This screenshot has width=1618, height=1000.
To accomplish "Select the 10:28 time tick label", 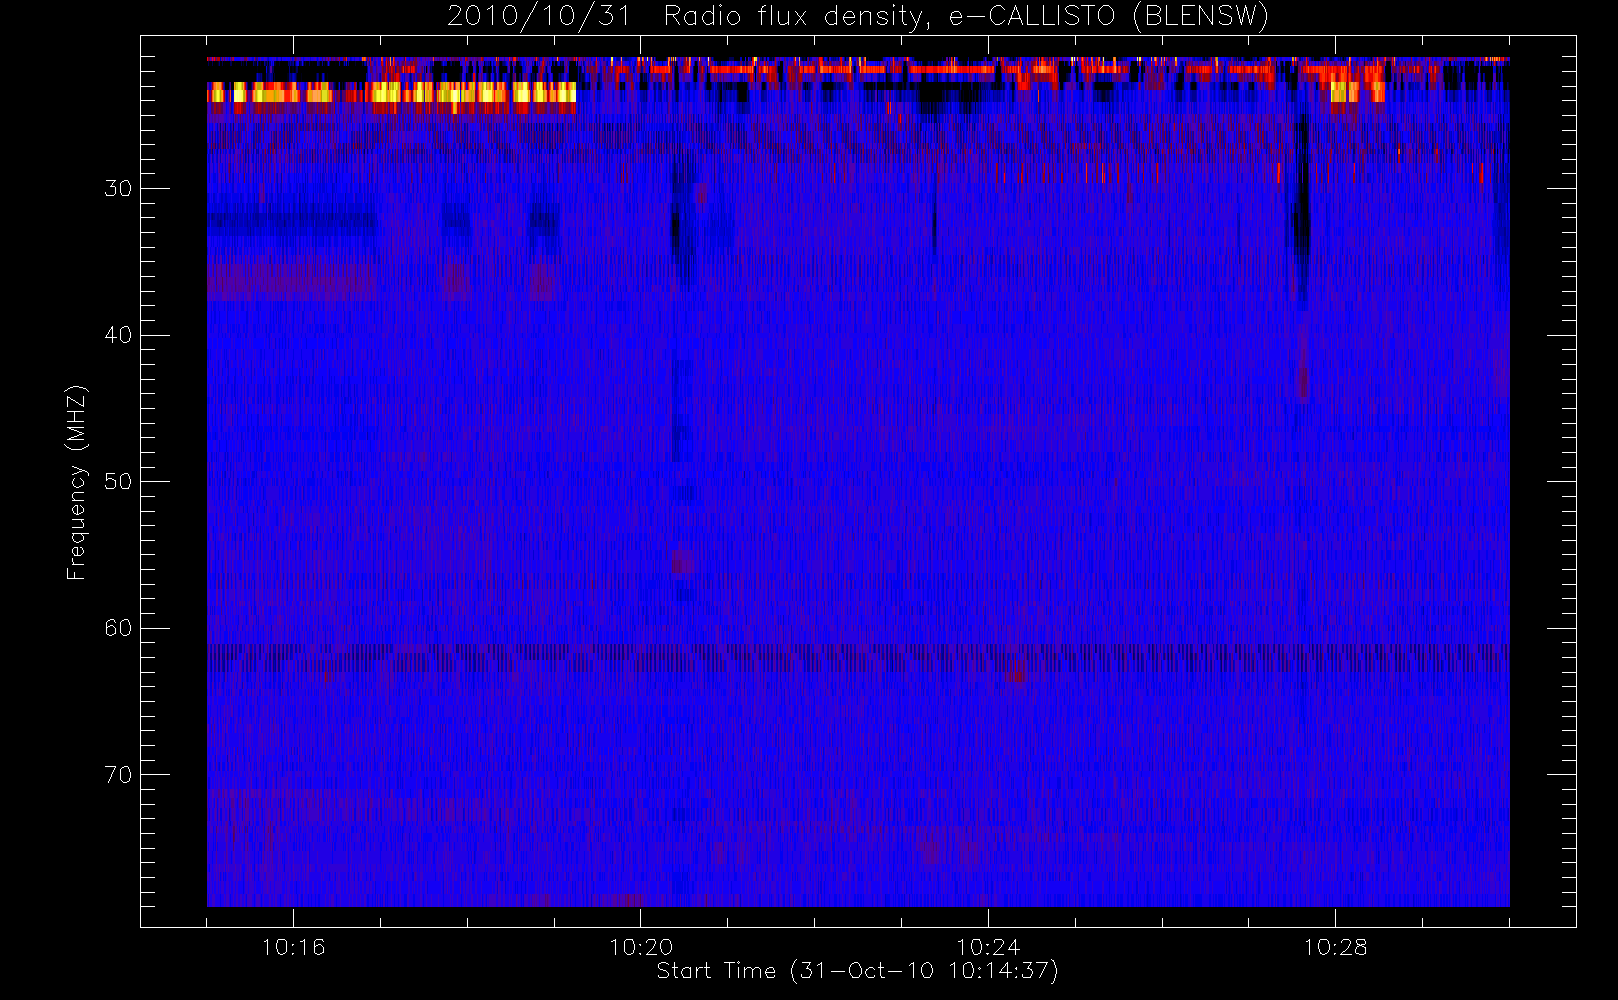I will coord(1335,947).
